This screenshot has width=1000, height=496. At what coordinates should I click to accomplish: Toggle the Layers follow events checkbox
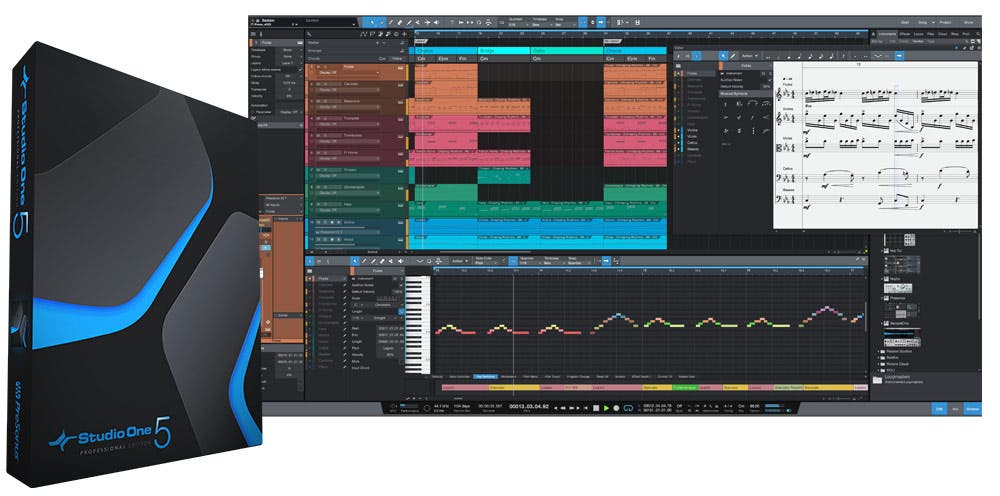pos(300,69)
